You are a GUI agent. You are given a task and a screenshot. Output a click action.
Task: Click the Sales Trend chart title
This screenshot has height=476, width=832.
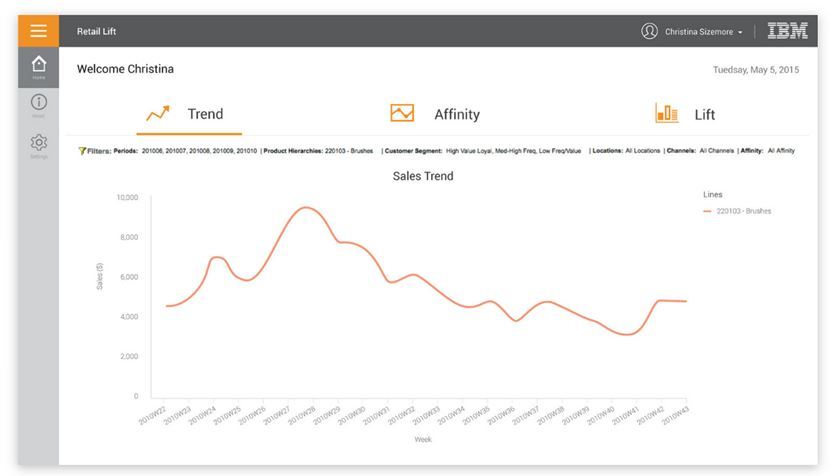pos(422,176)
